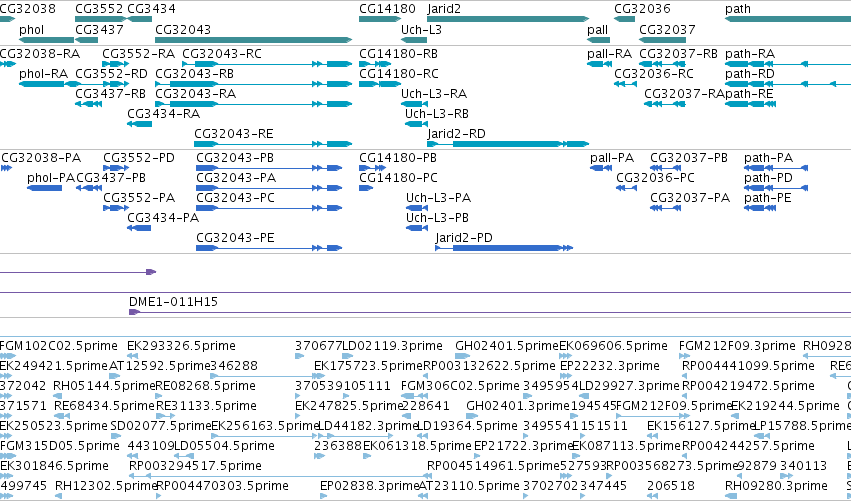The height and width of the screenshot is (501, 851).
Task: Select protein CG32036-PC label
Action: point(656,178)
